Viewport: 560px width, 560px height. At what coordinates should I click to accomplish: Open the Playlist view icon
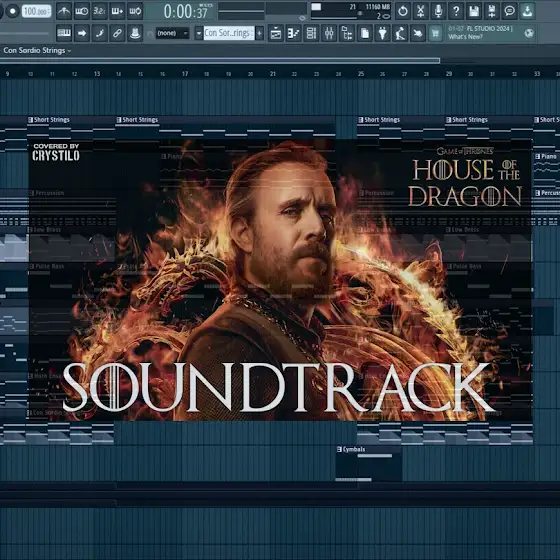(x=276, y=33)
